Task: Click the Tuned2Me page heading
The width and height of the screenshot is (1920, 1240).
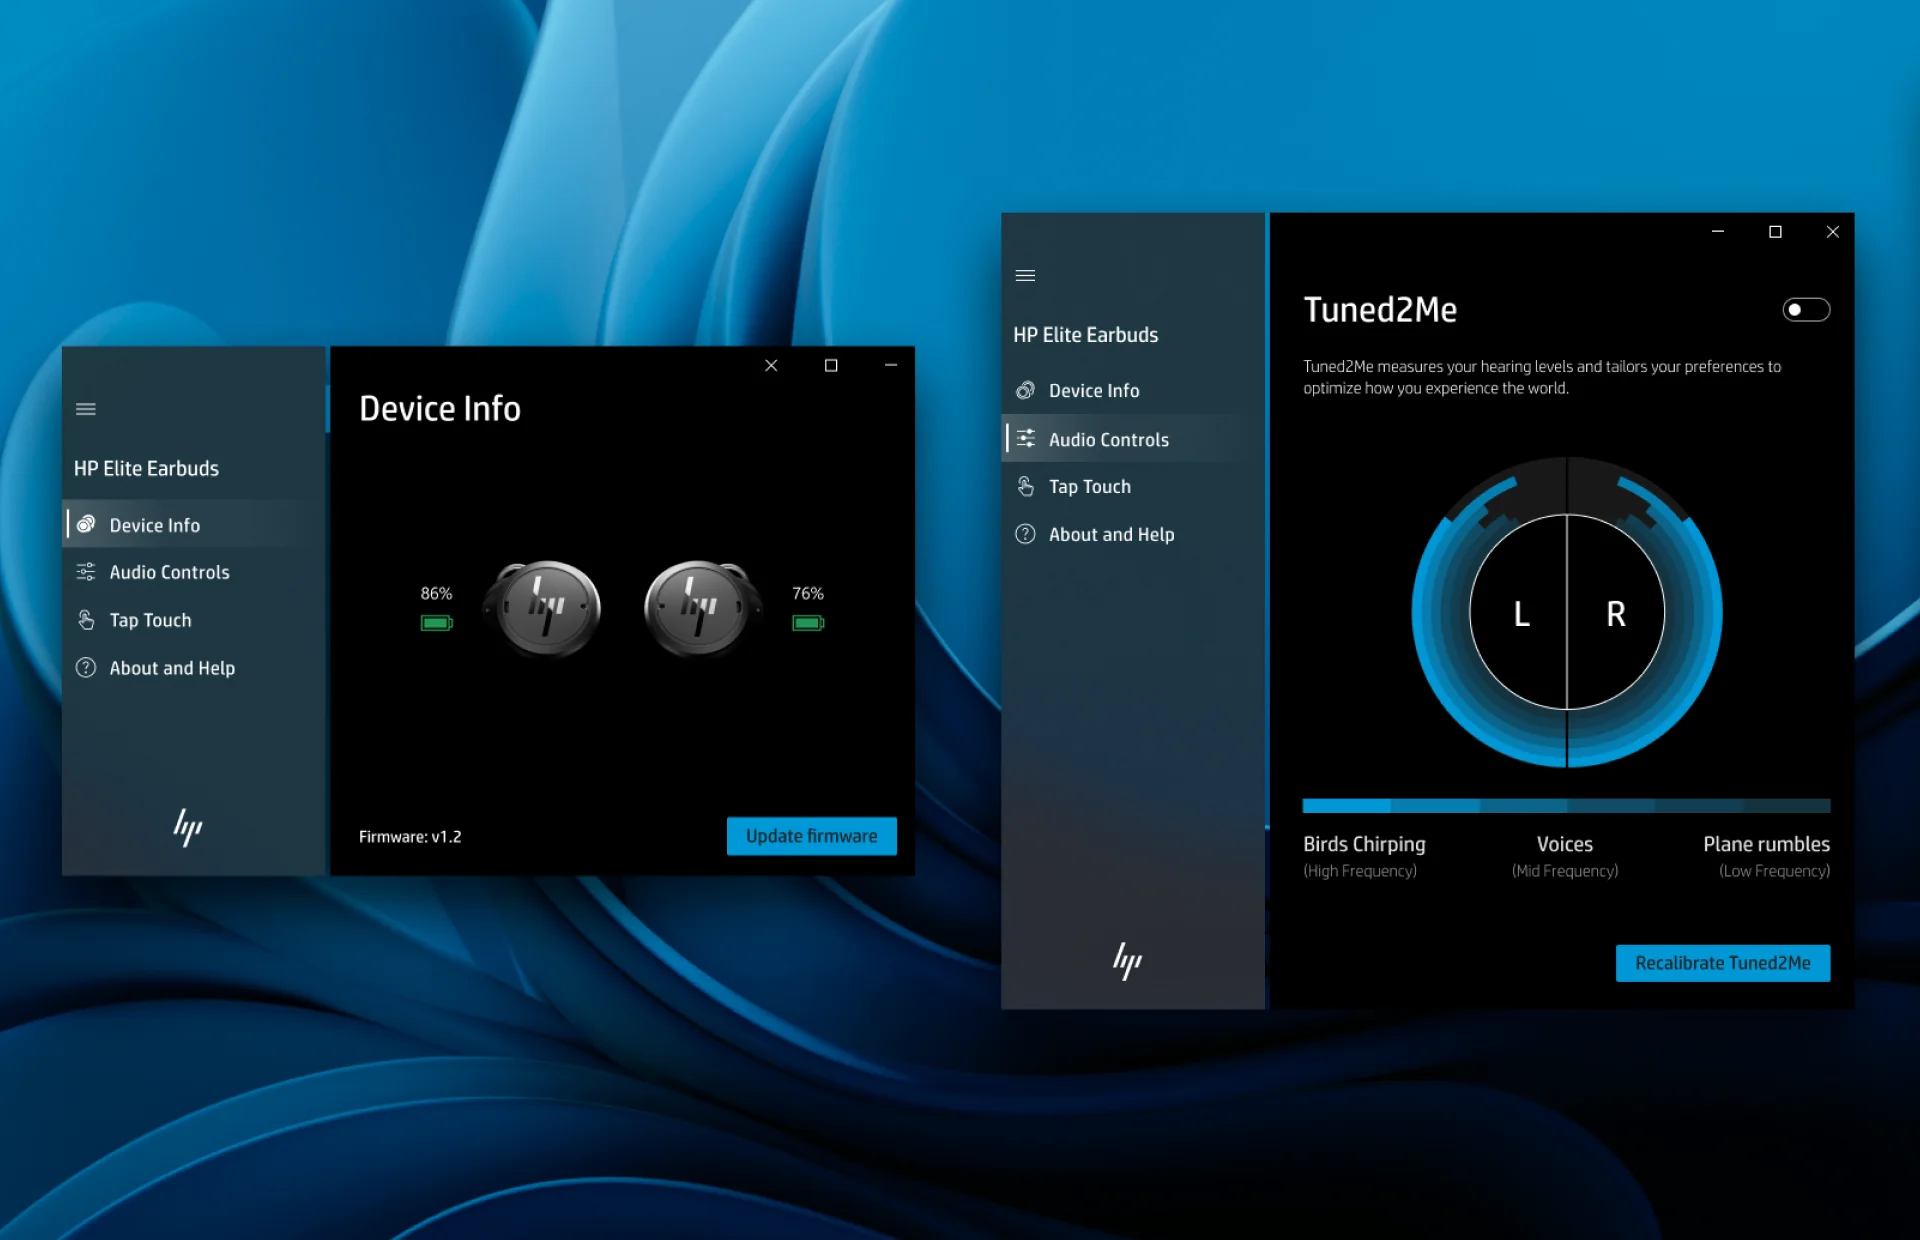Action: click(x=1380, y=309)
